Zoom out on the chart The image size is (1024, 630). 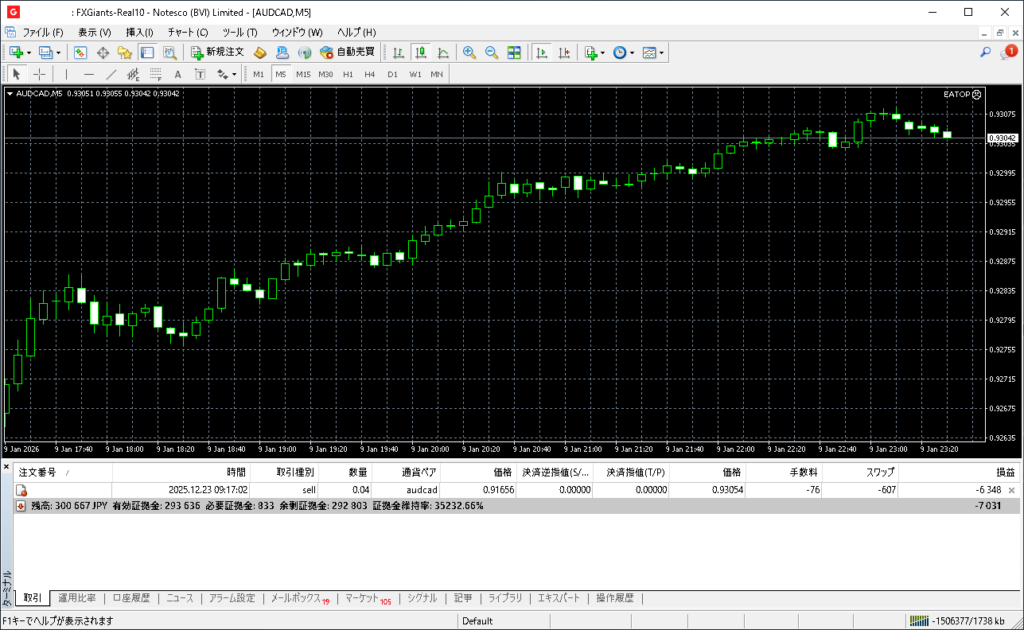click(491, 52)
